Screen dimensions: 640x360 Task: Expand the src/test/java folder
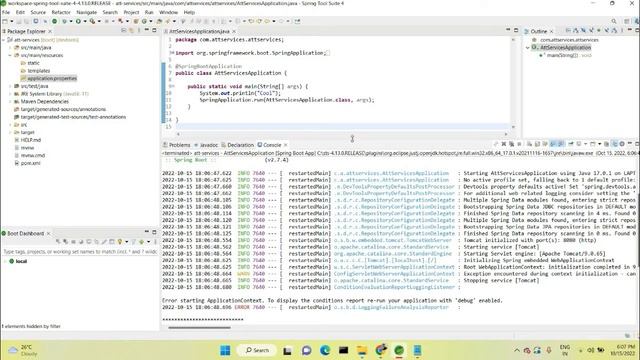pos(11,86)
